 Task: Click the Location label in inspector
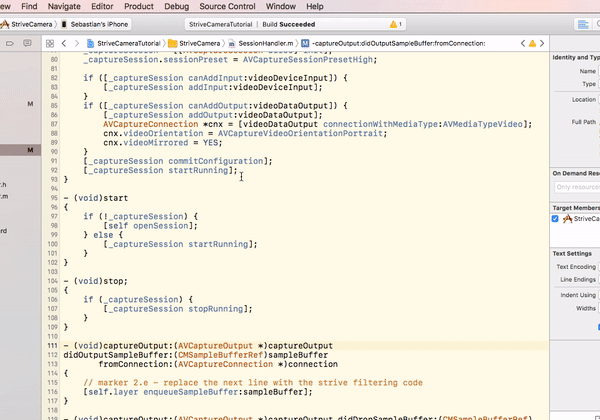[584, 99]
